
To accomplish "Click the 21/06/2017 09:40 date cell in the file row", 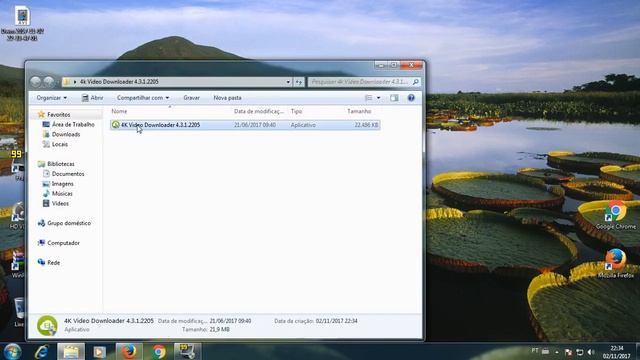I will tap(255, 125).
